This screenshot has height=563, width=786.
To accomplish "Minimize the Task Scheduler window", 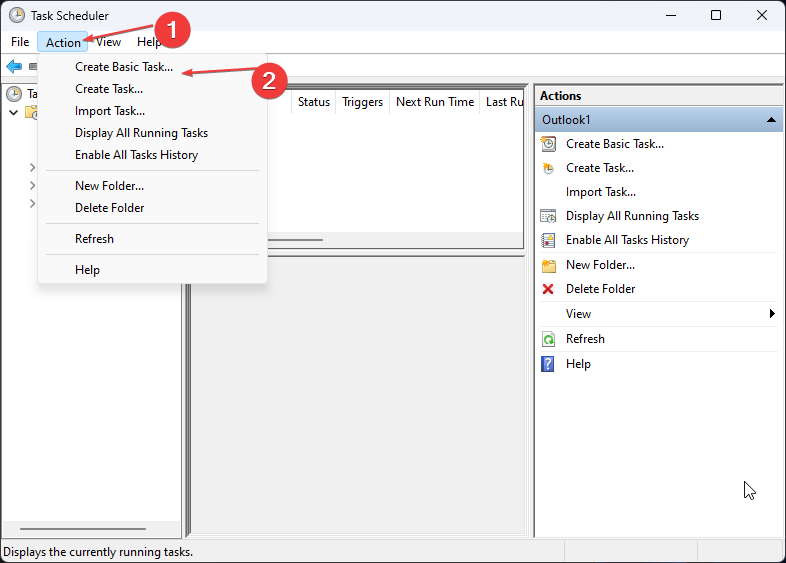I will 671,16.
